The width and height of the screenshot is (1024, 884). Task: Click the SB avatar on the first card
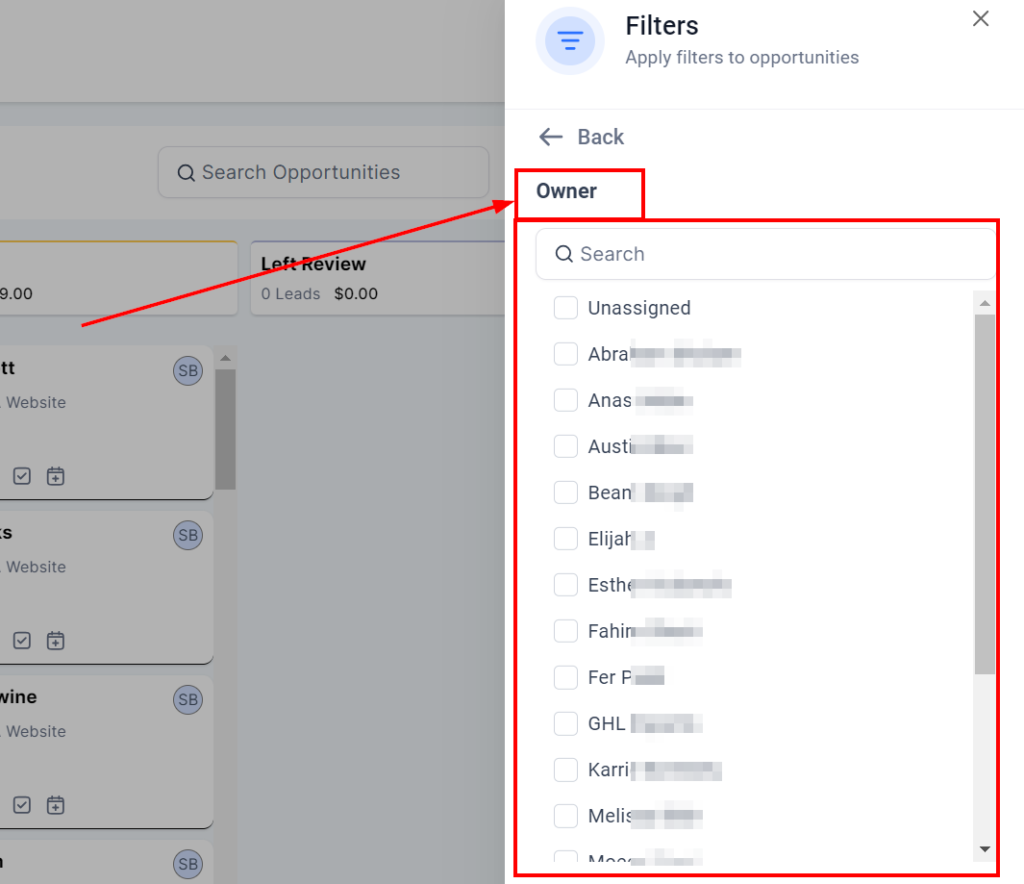[188, 372]
